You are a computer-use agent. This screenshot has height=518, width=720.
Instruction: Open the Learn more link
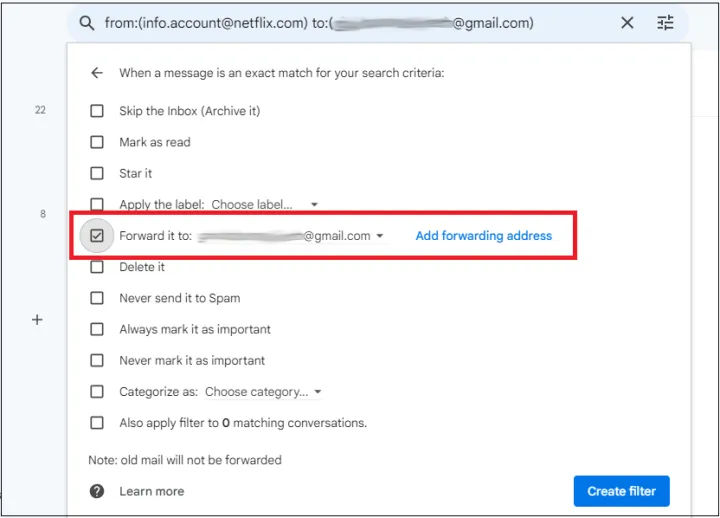(x=151, y=491)
